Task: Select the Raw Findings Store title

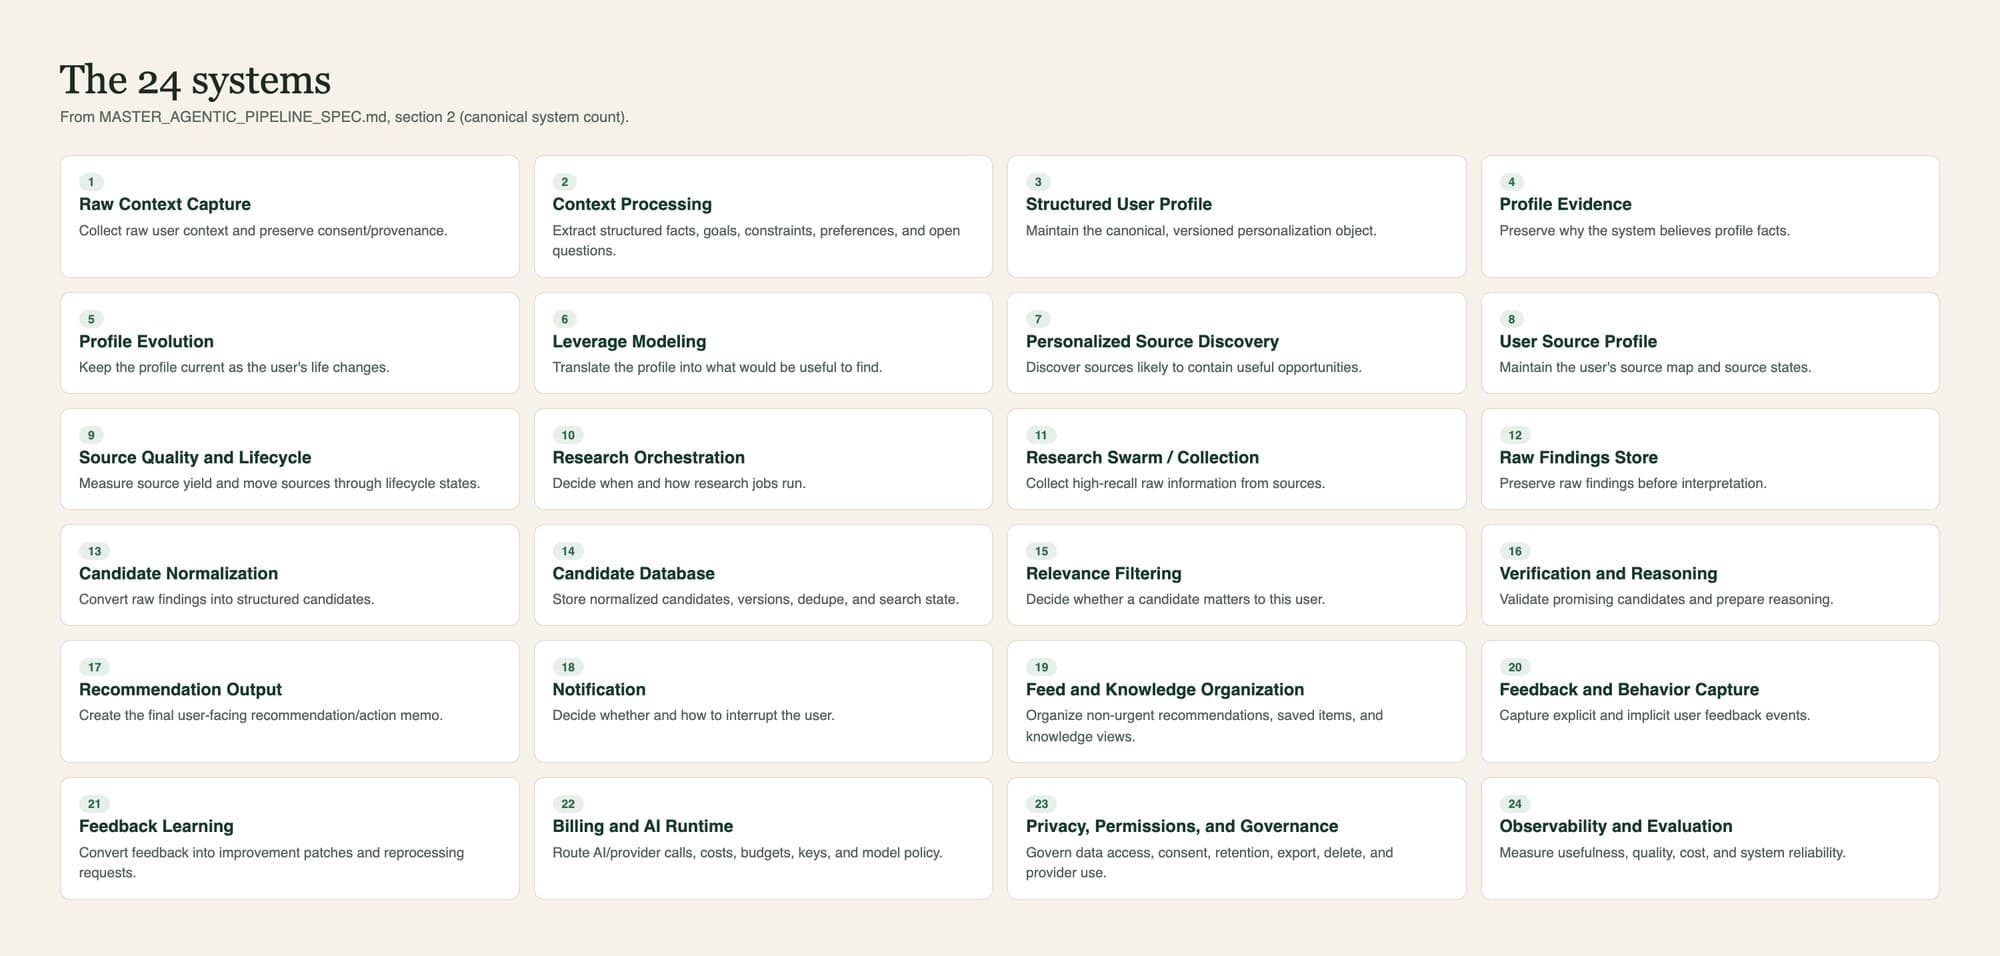Action: [x=1578, y=457]
